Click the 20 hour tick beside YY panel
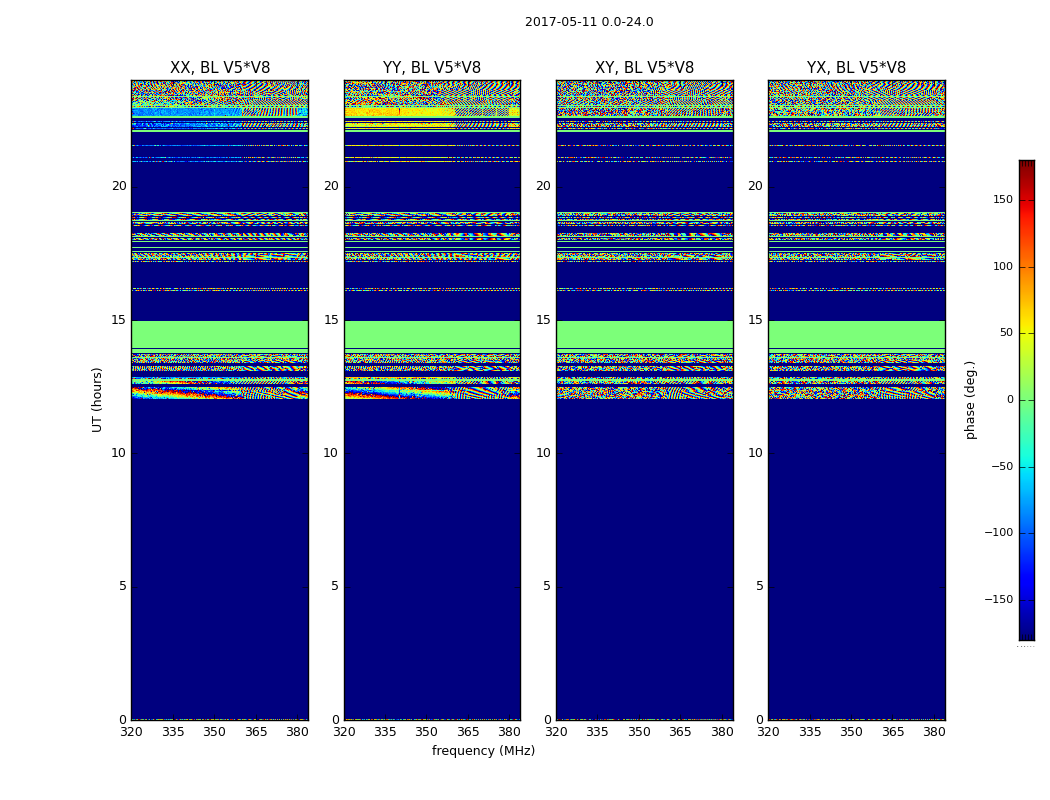The height and width of the screenshot is (800, 1050). [x=331, y=186]
